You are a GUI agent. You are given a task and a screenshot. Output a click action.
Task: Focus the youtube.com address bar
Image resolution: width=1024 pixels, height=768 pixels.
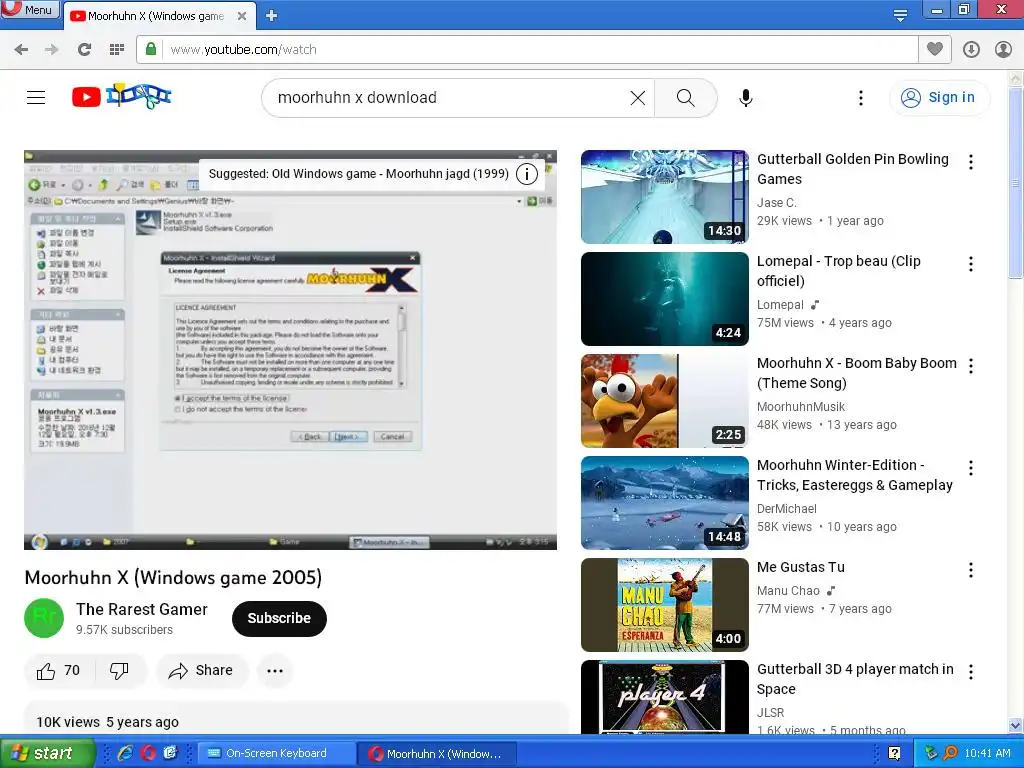[x=527, y=50]
